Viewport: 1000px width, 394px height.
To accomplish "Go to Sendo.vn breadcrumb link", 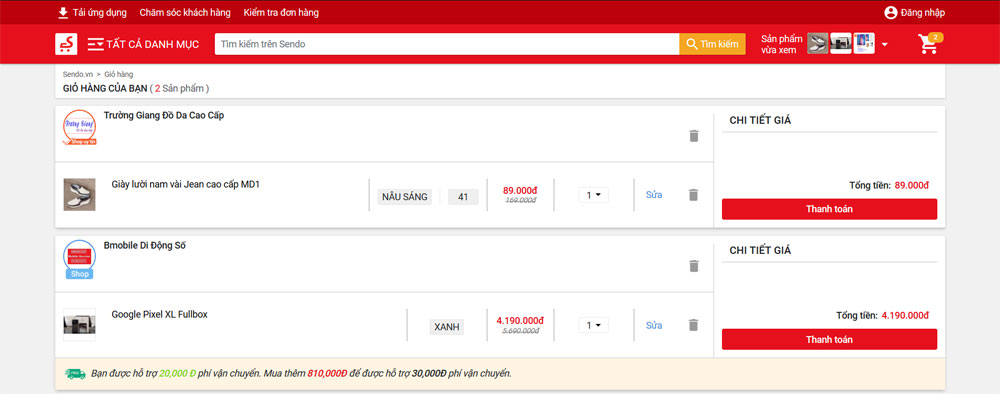I will [x=78, y=74].
